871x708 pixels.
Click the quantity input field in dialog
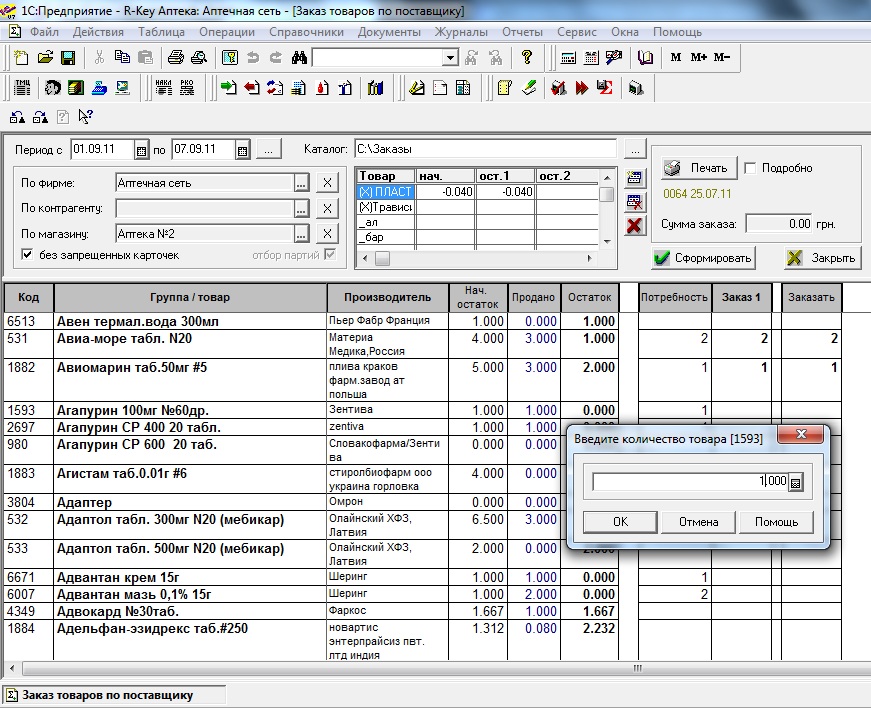coord(688,482)
